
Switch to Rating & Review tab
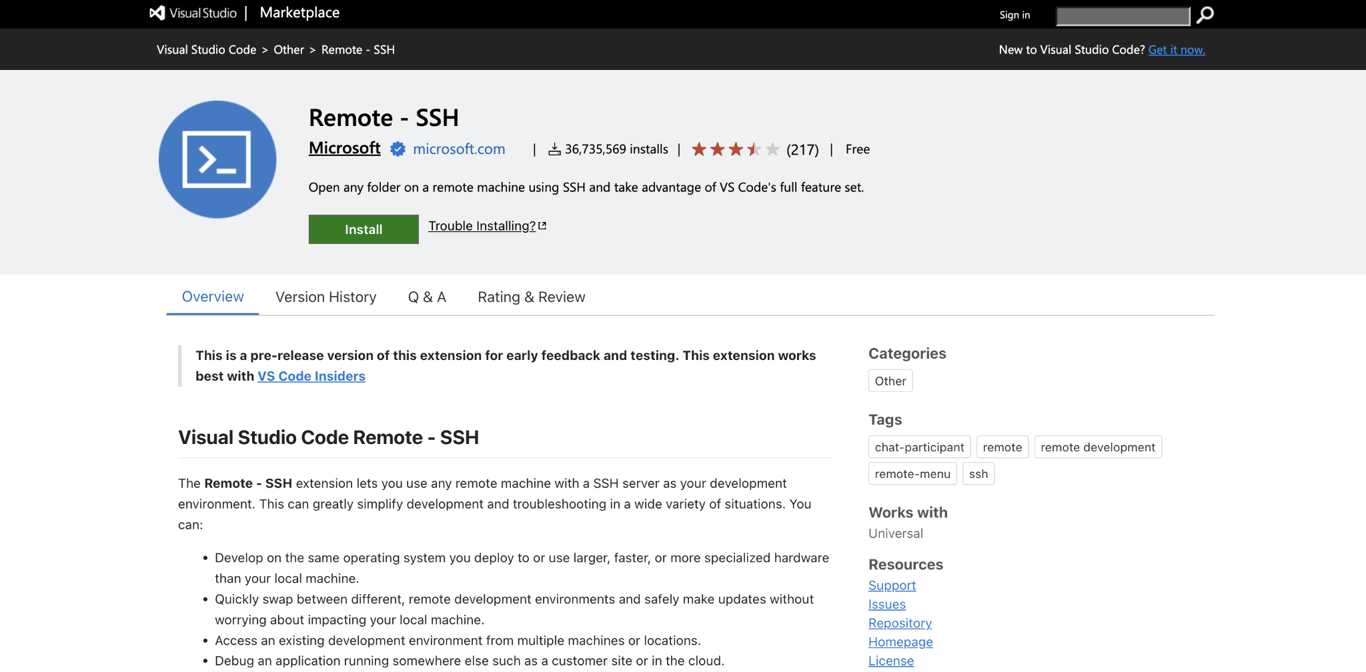(x=531, y=297)
